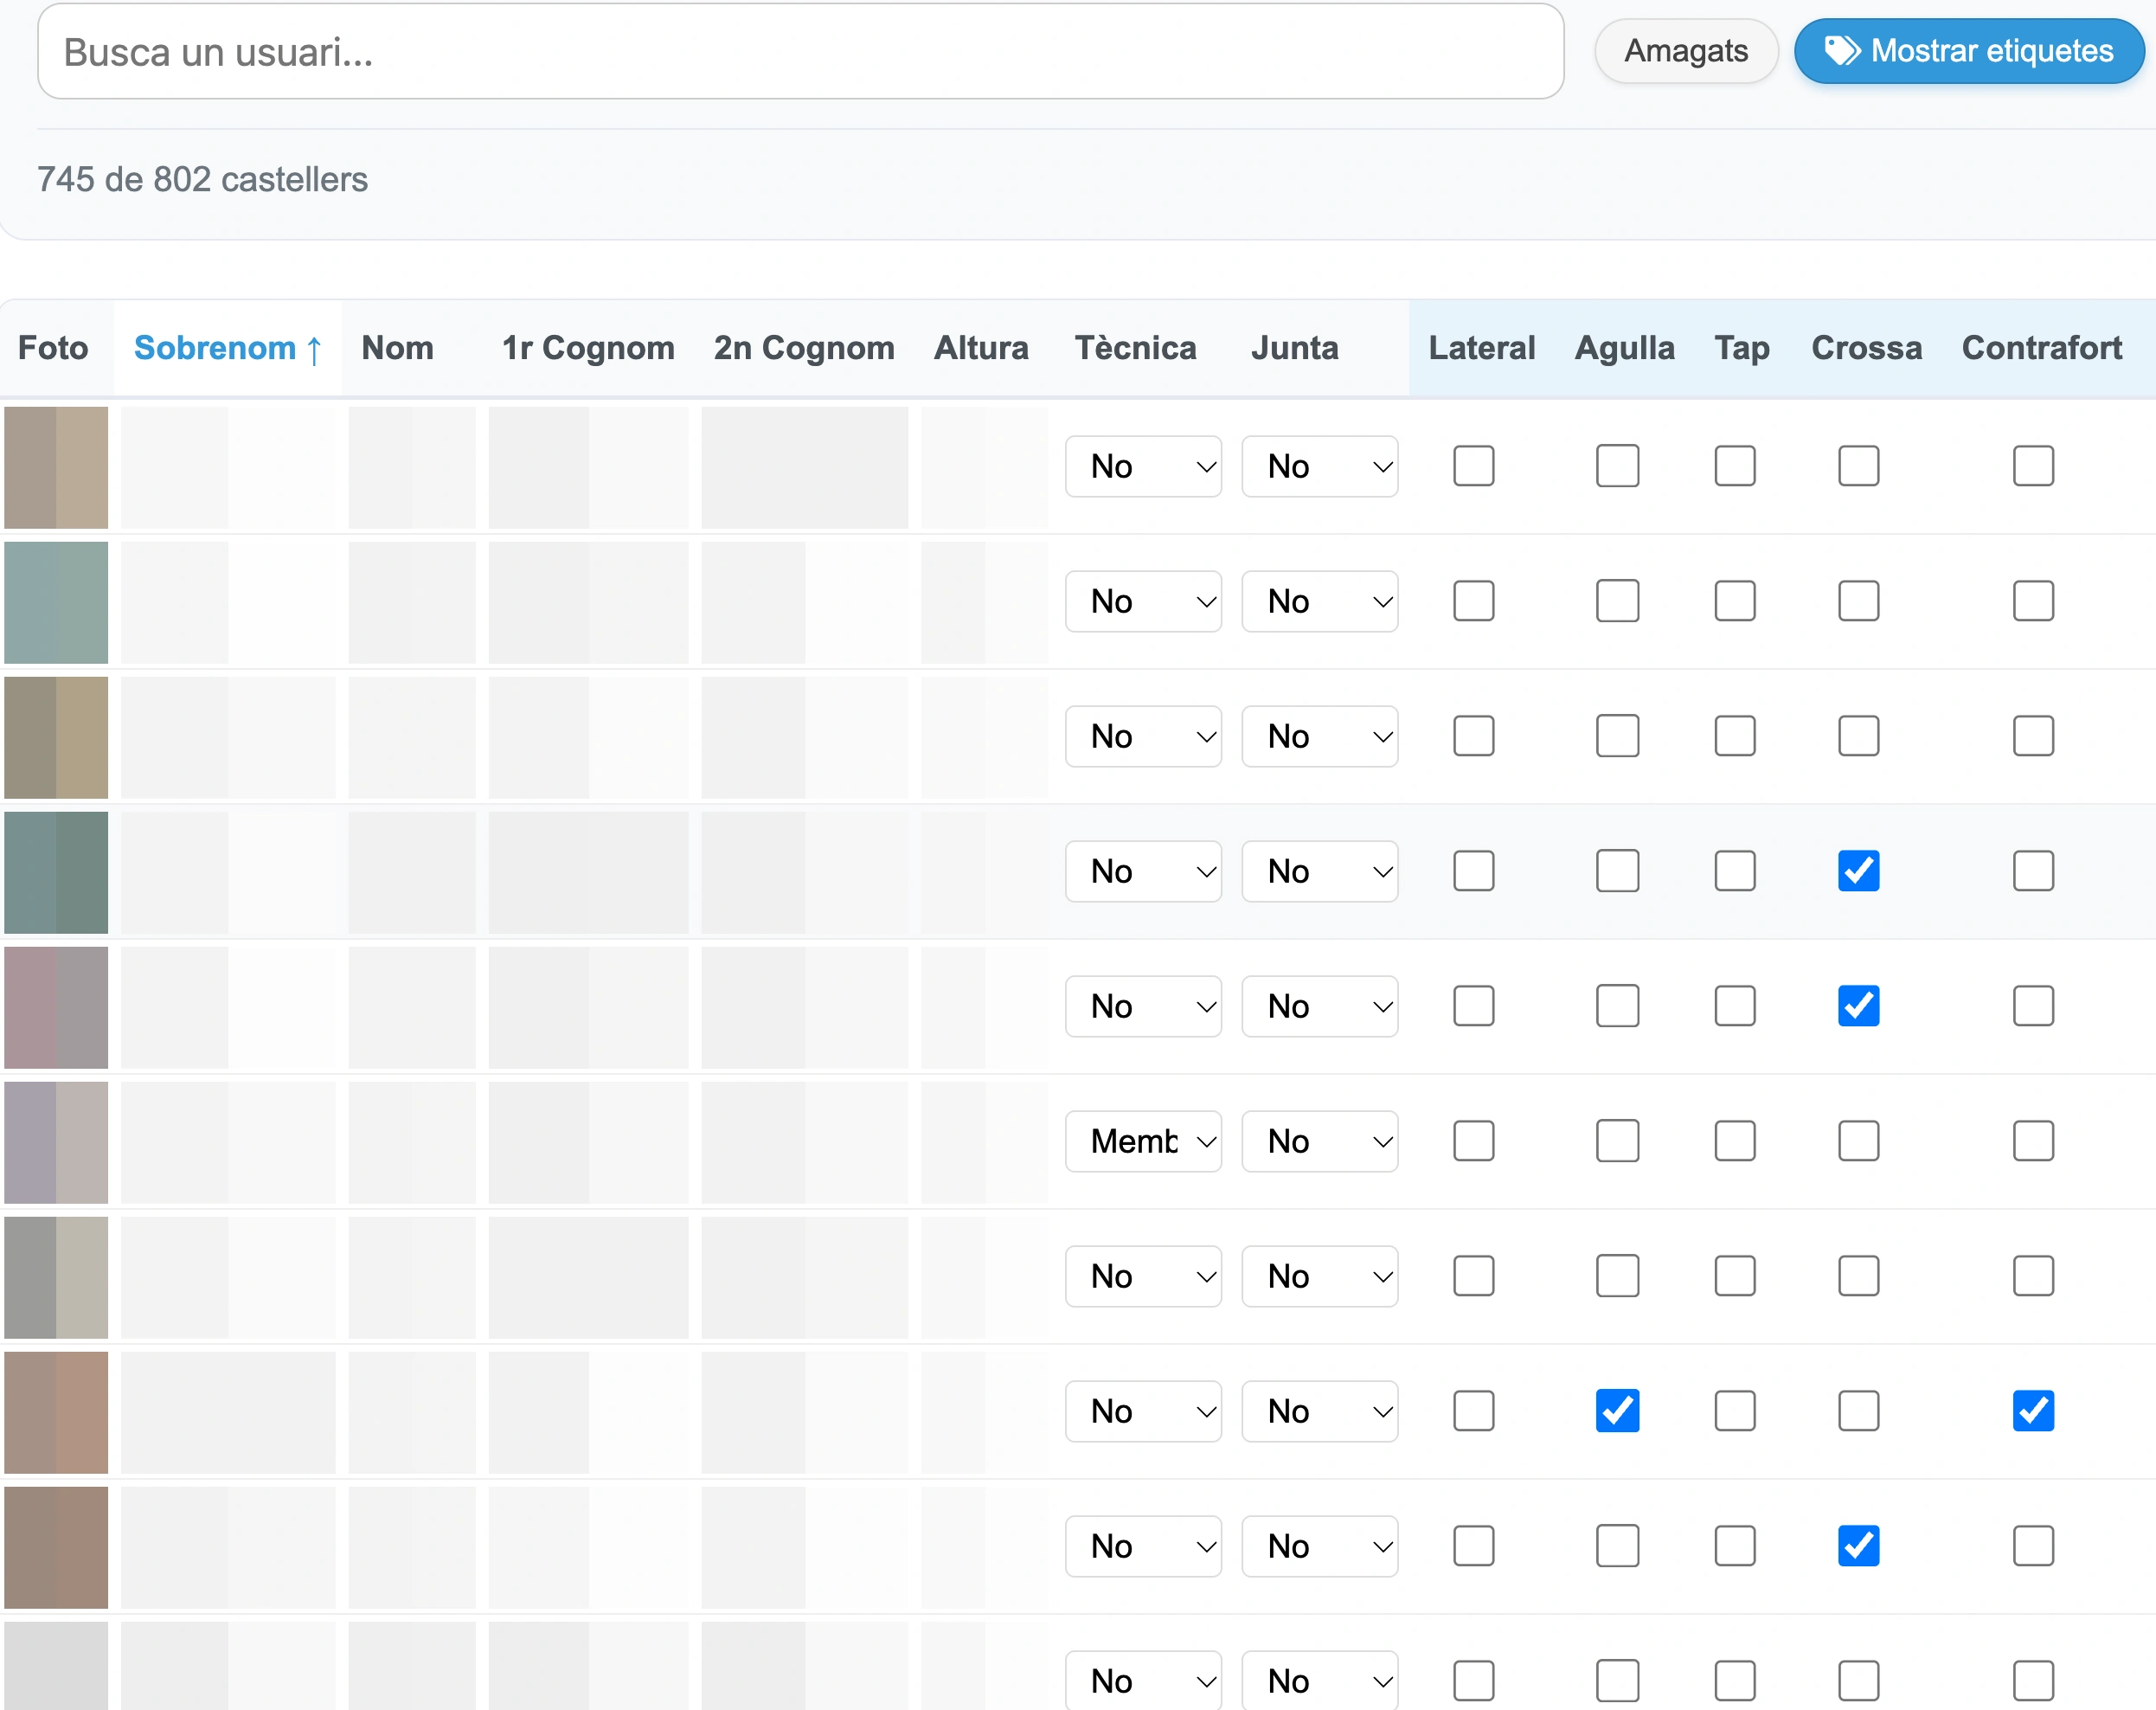2156x1710 pixels.
Task: Click the Lateral column header
Action: 1481,348
